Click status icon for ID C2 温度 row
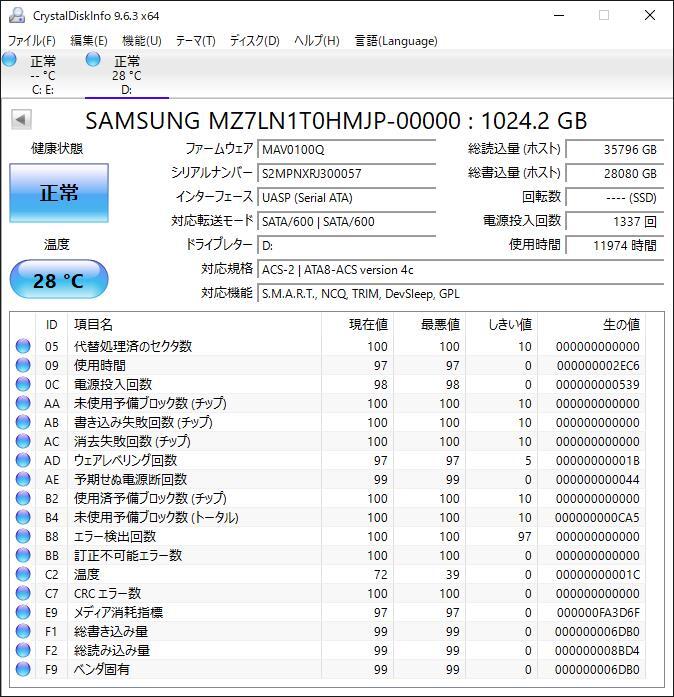674x697 pixels. pos(23,574)
